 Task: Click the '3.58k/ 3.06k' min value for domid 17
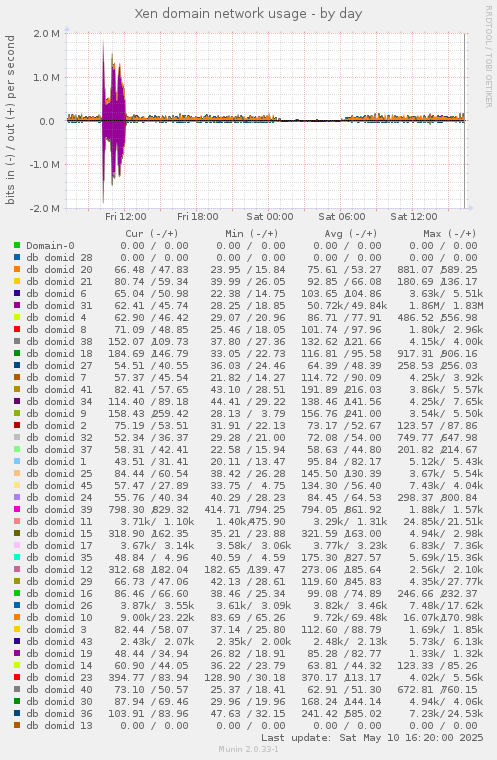(x=254, y=545)
